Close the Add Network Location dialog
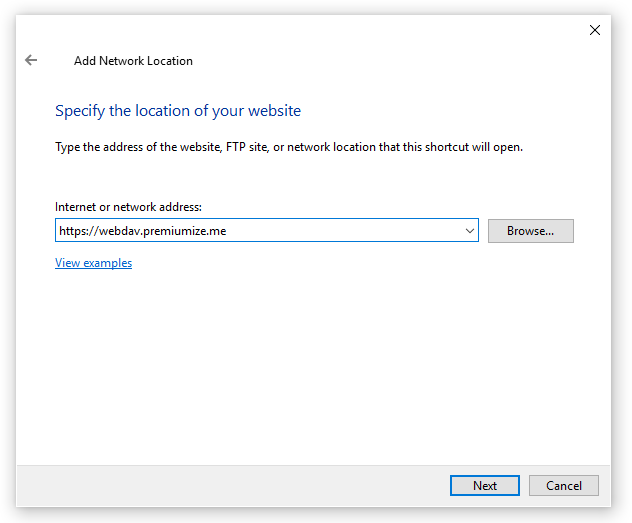632x523 pixels. (595, 30)
